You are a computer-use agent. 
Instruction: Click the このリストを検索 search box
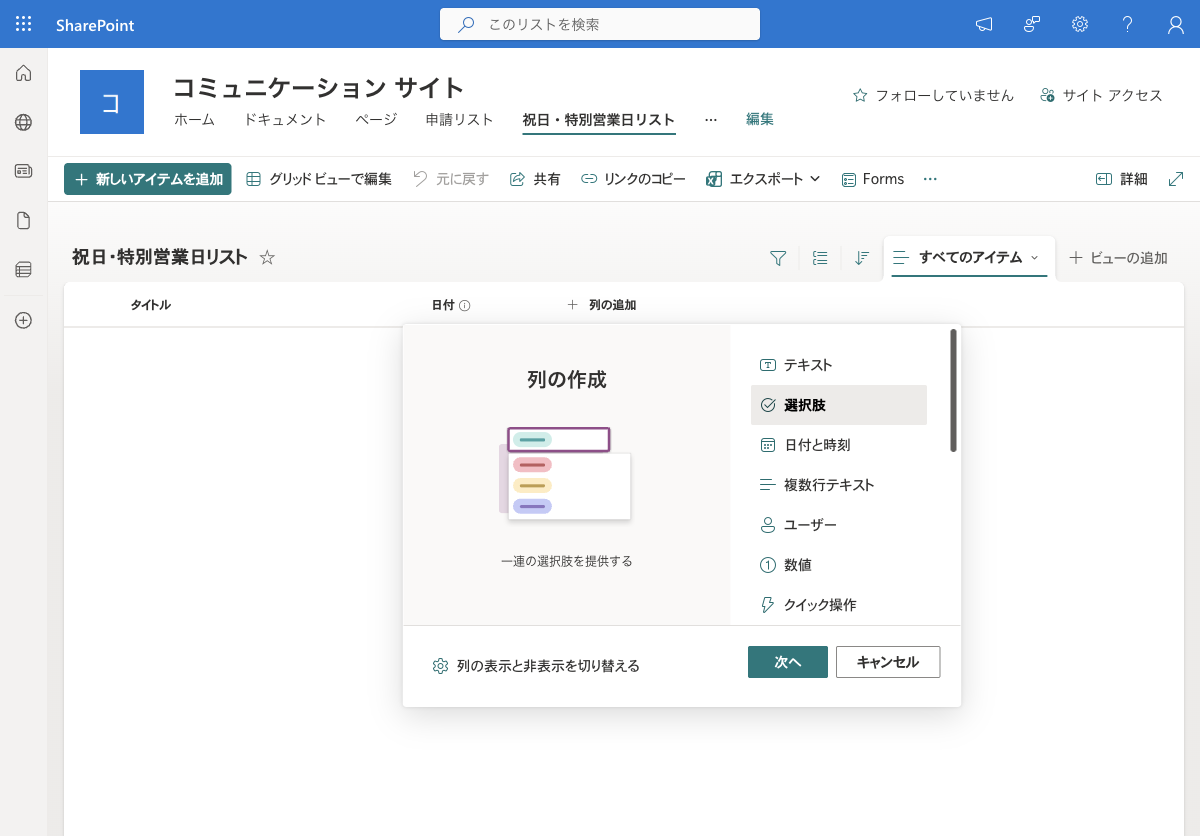[600, 24]
